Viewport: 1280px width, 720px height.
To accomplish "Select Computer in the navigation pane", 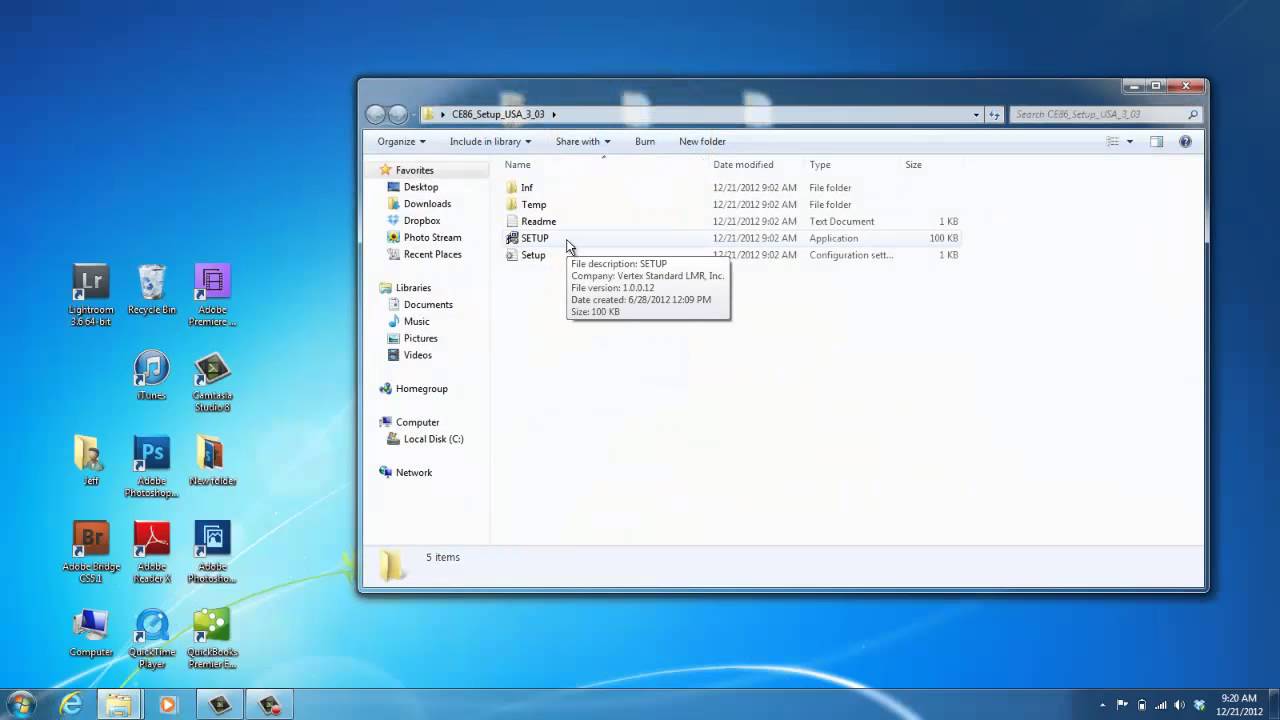I will (x=417, y=423).
